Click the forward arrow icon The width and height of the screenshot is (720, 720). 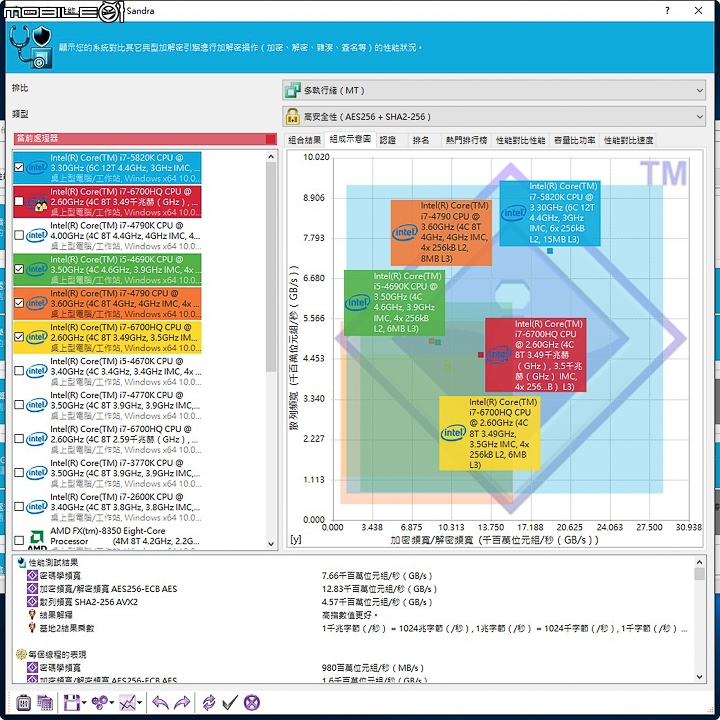(182, 703)
